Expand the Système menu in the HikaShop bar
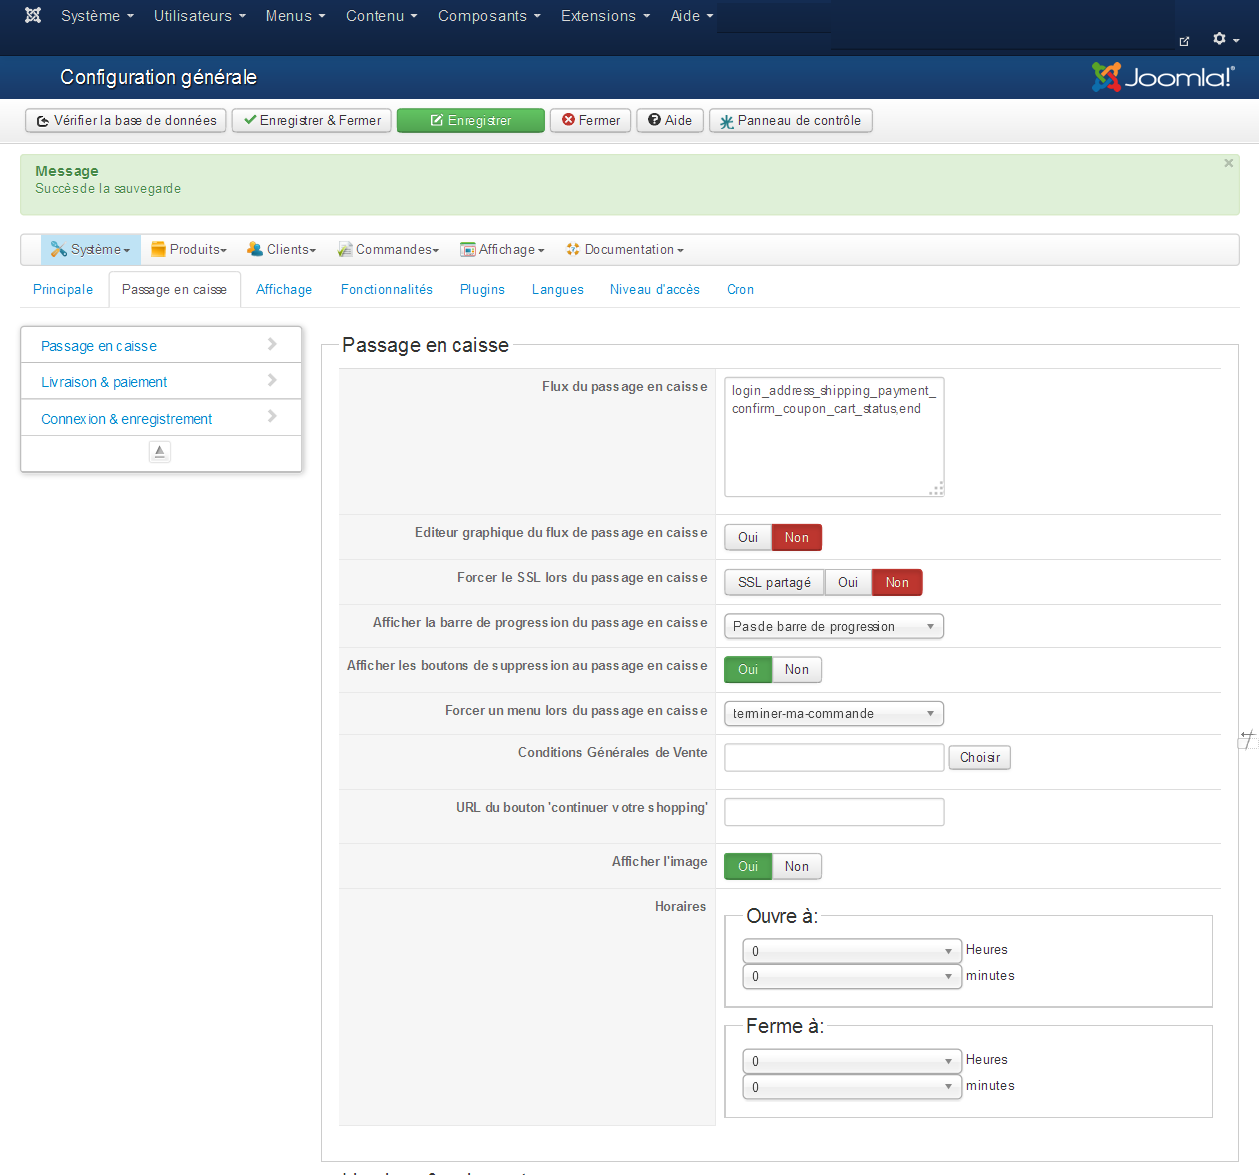The height and width of the screenshot is (1175, 1259). [x=91, y=249]
